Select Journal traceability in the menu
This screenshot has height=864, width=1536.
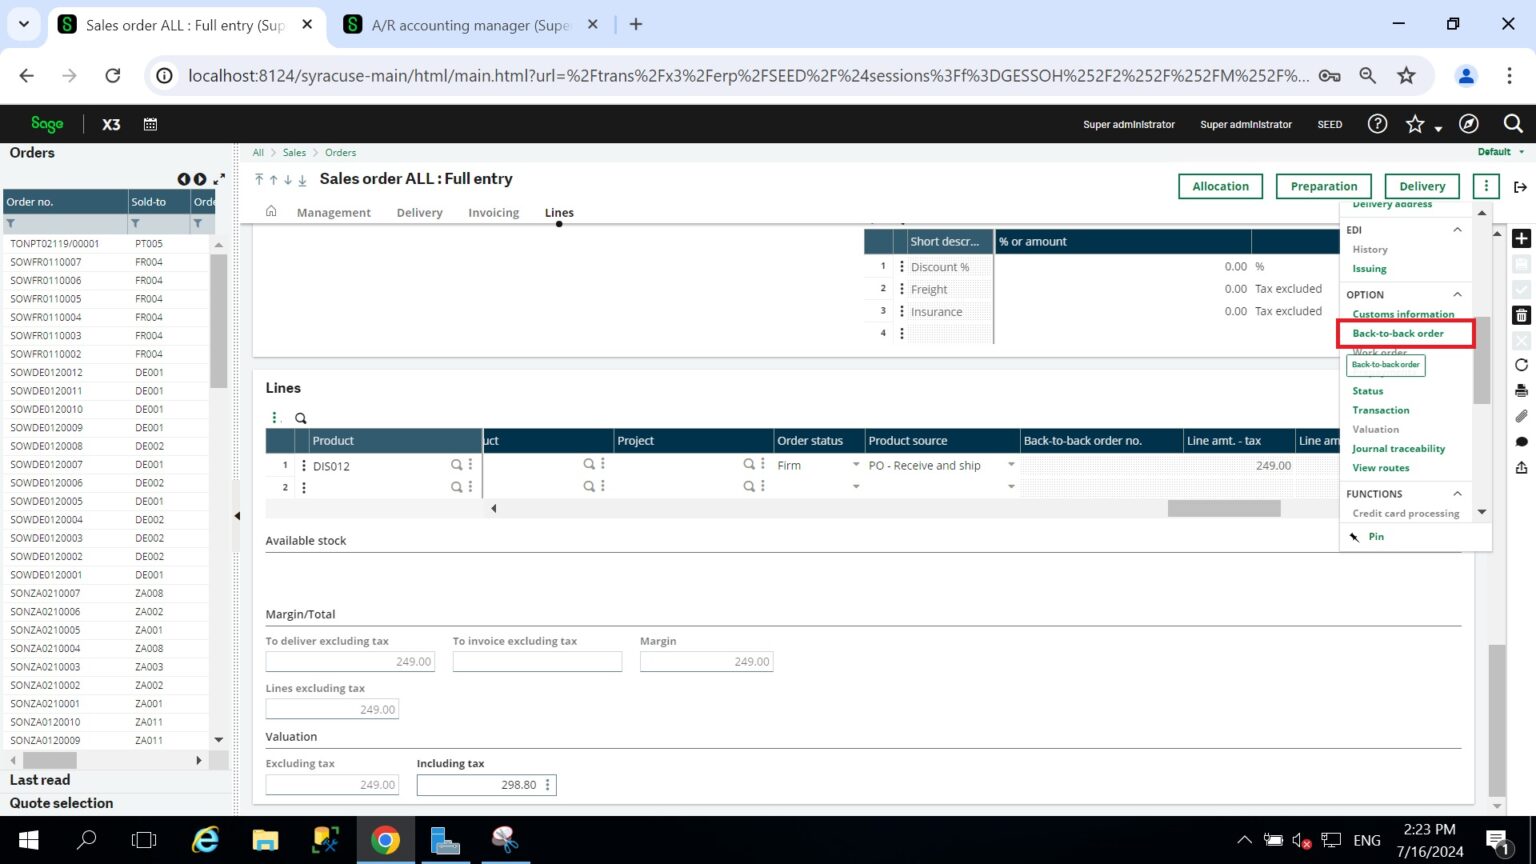click(1398, 449)
